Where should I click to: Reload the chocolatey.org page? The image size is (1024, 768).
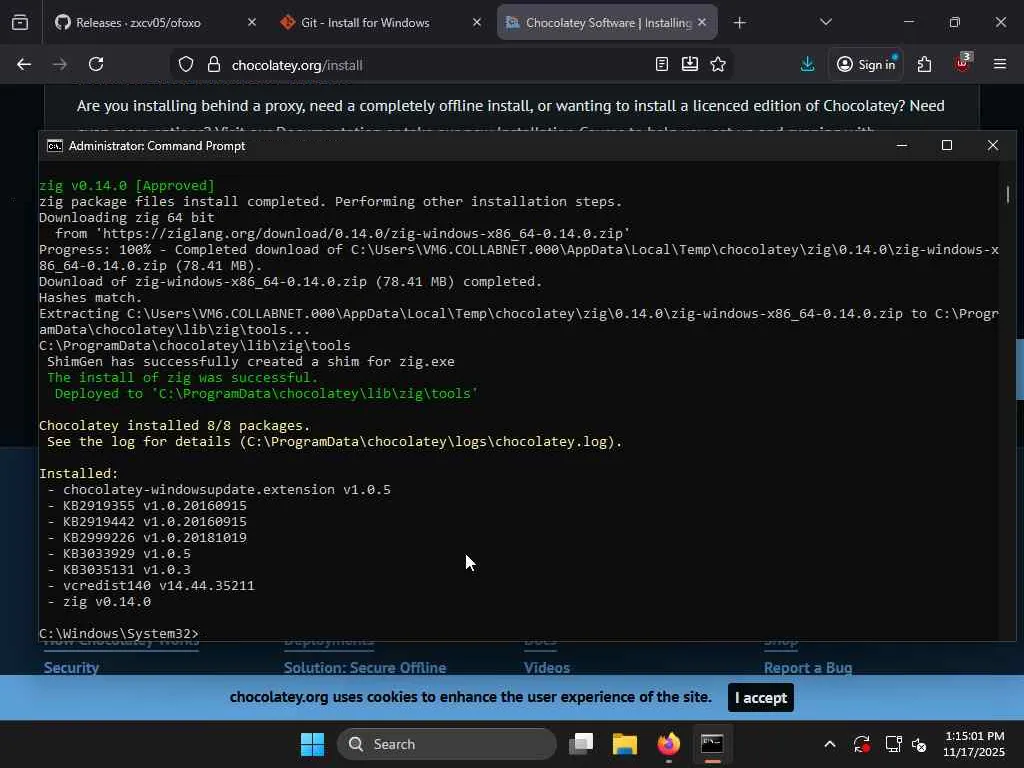point(96,64)
